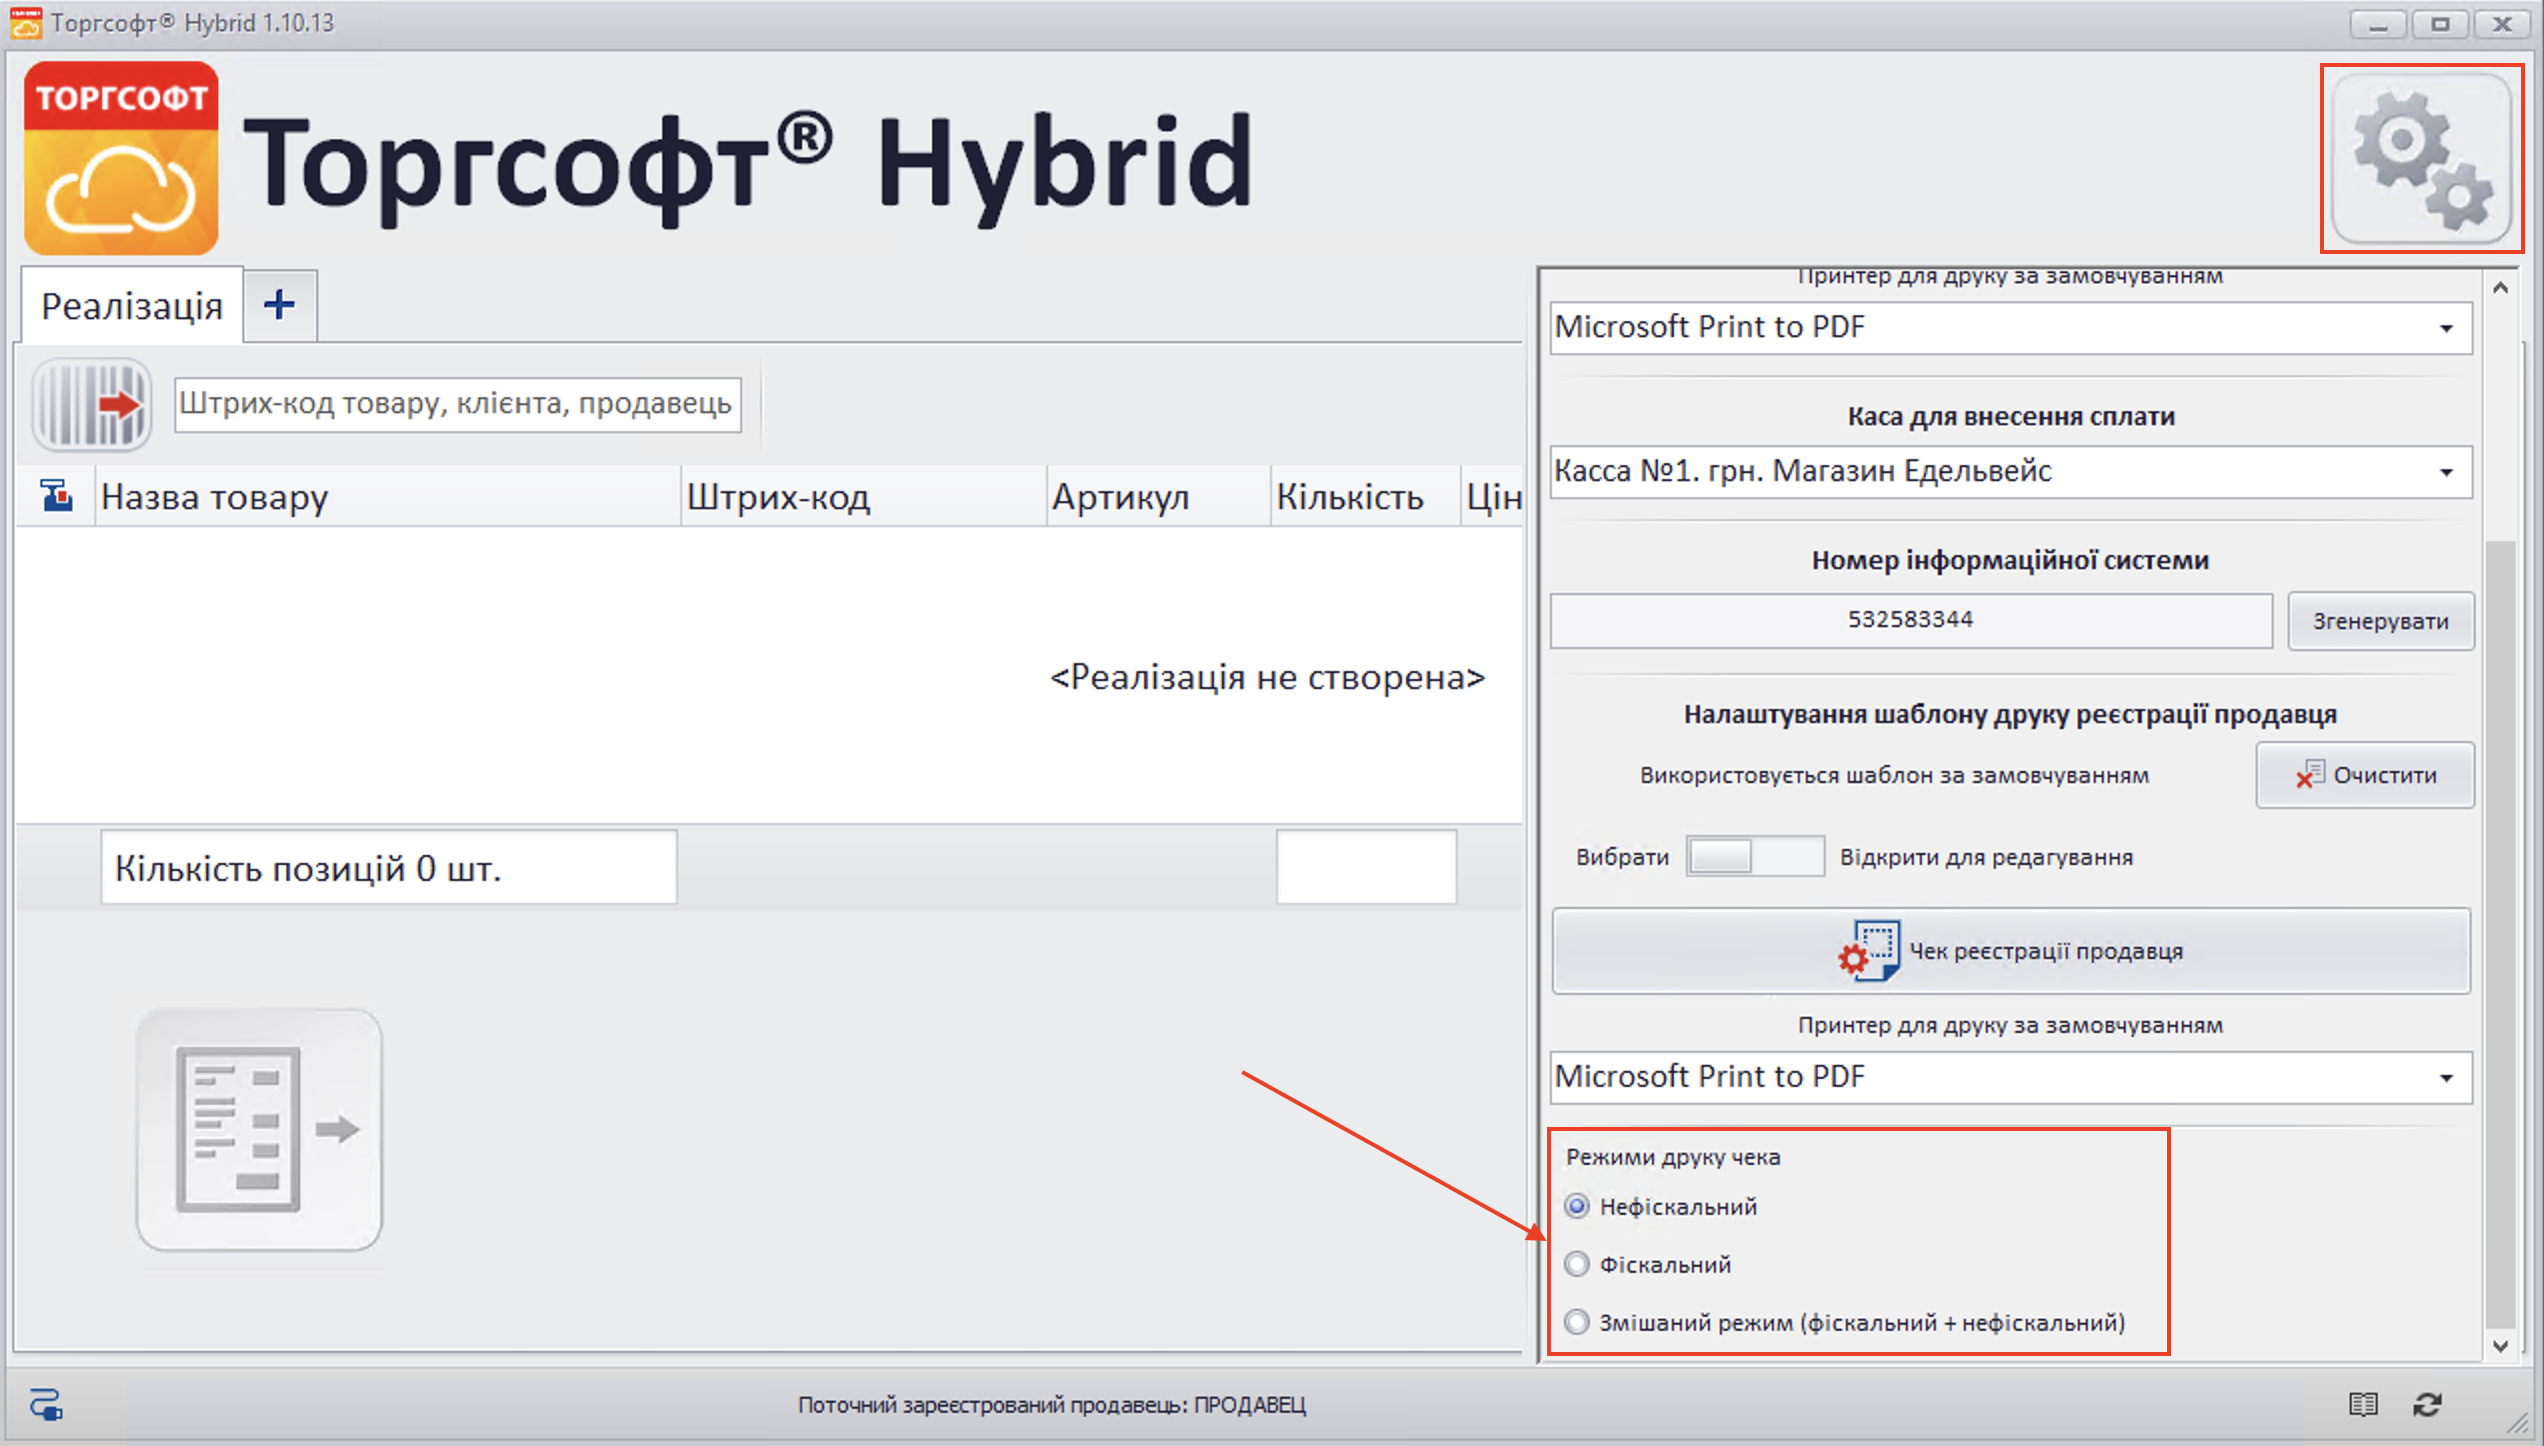Select the Нефіскальний print mode
The image size is (2544, 1446).
tap(1577, 1207)
